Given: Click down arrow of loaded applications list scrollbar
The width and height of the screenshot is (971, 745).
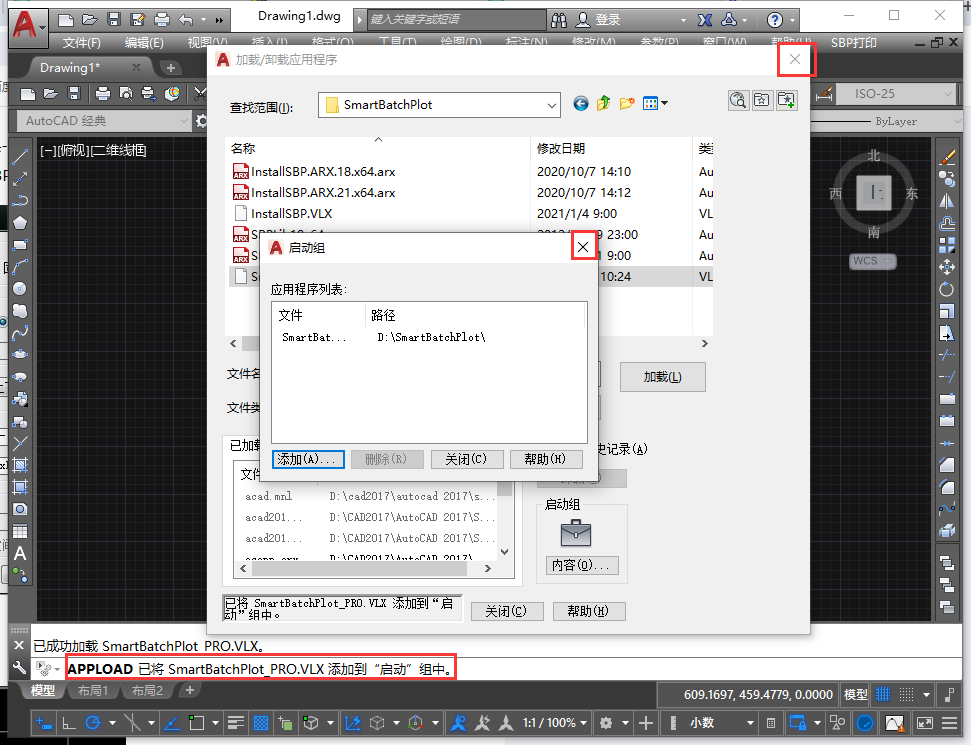Looking at the screenshot, I should coord(505,552).
